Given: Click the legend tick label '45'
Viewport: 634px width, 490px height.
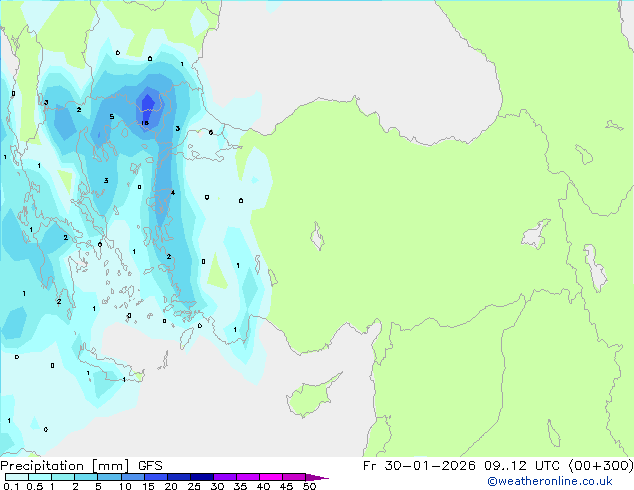Looking at the screenshot, I should (x=286, y=486).
